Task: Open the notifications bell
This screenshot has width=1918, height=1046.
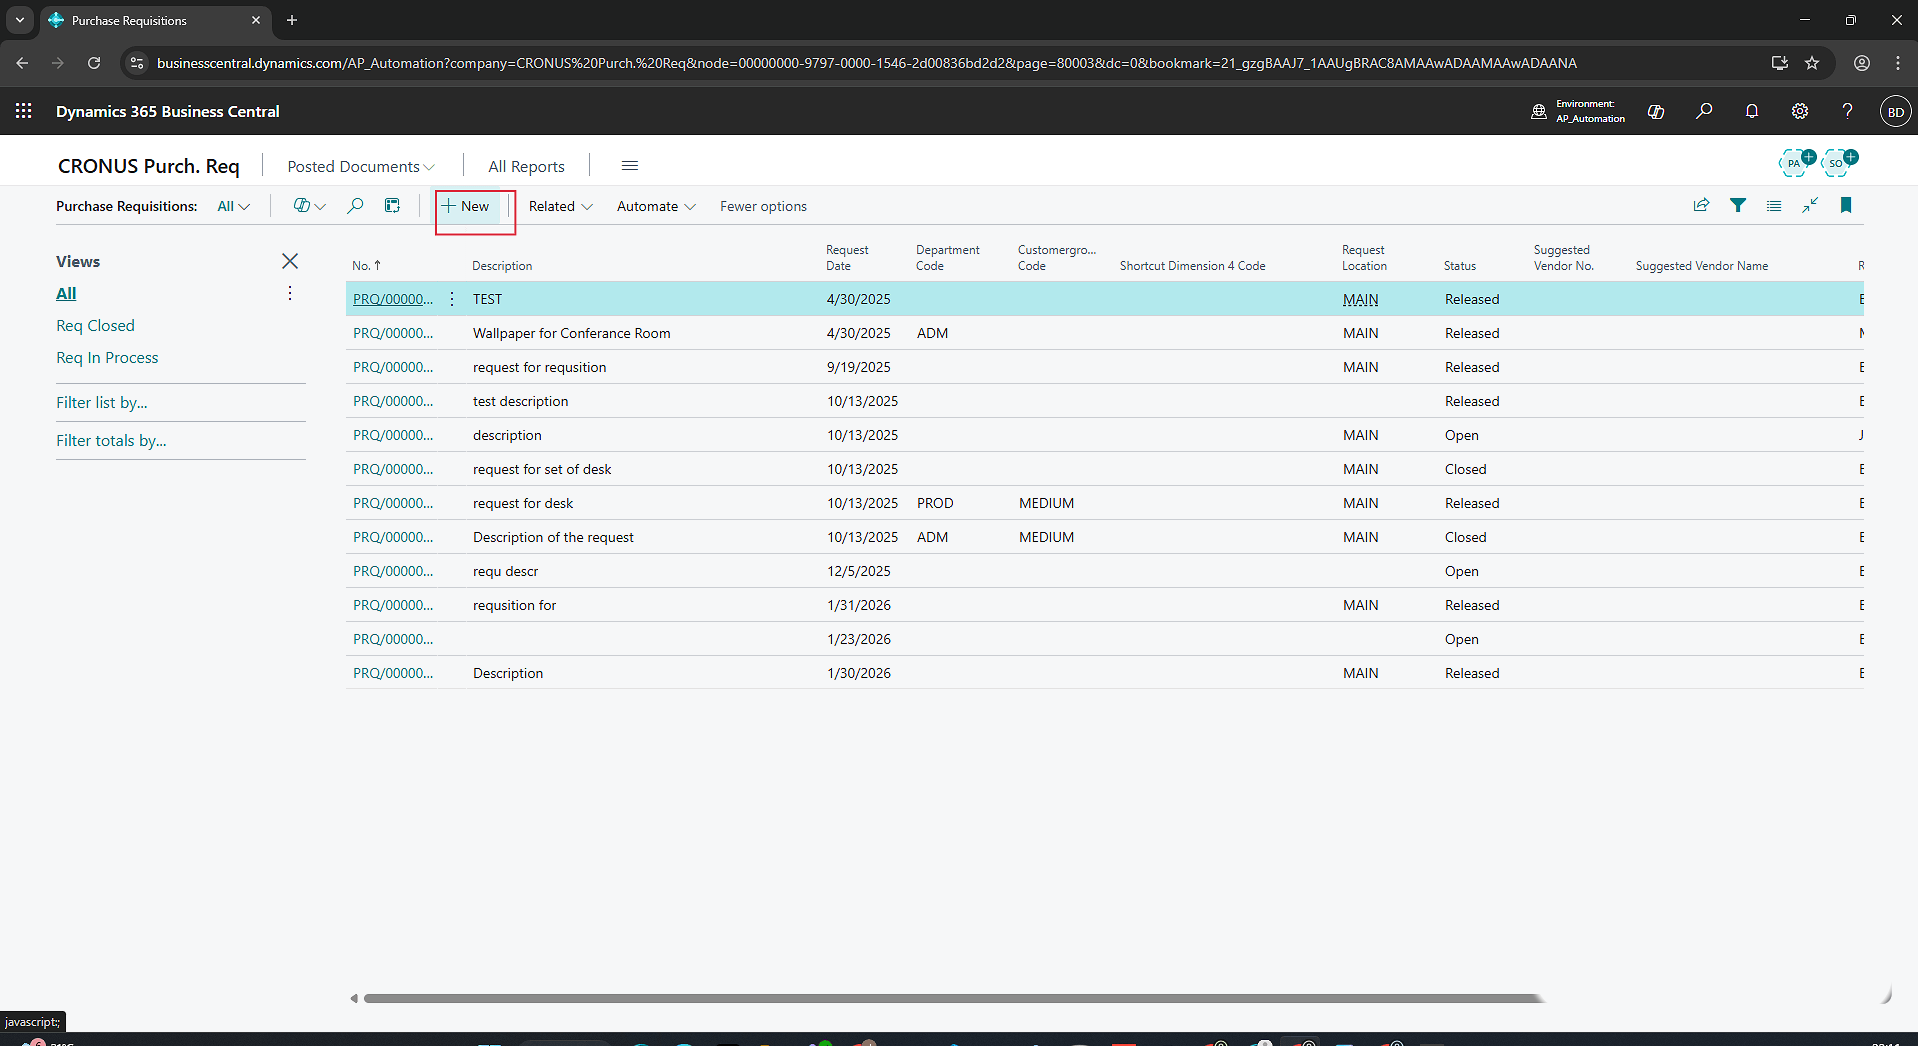Action: 1751,111
